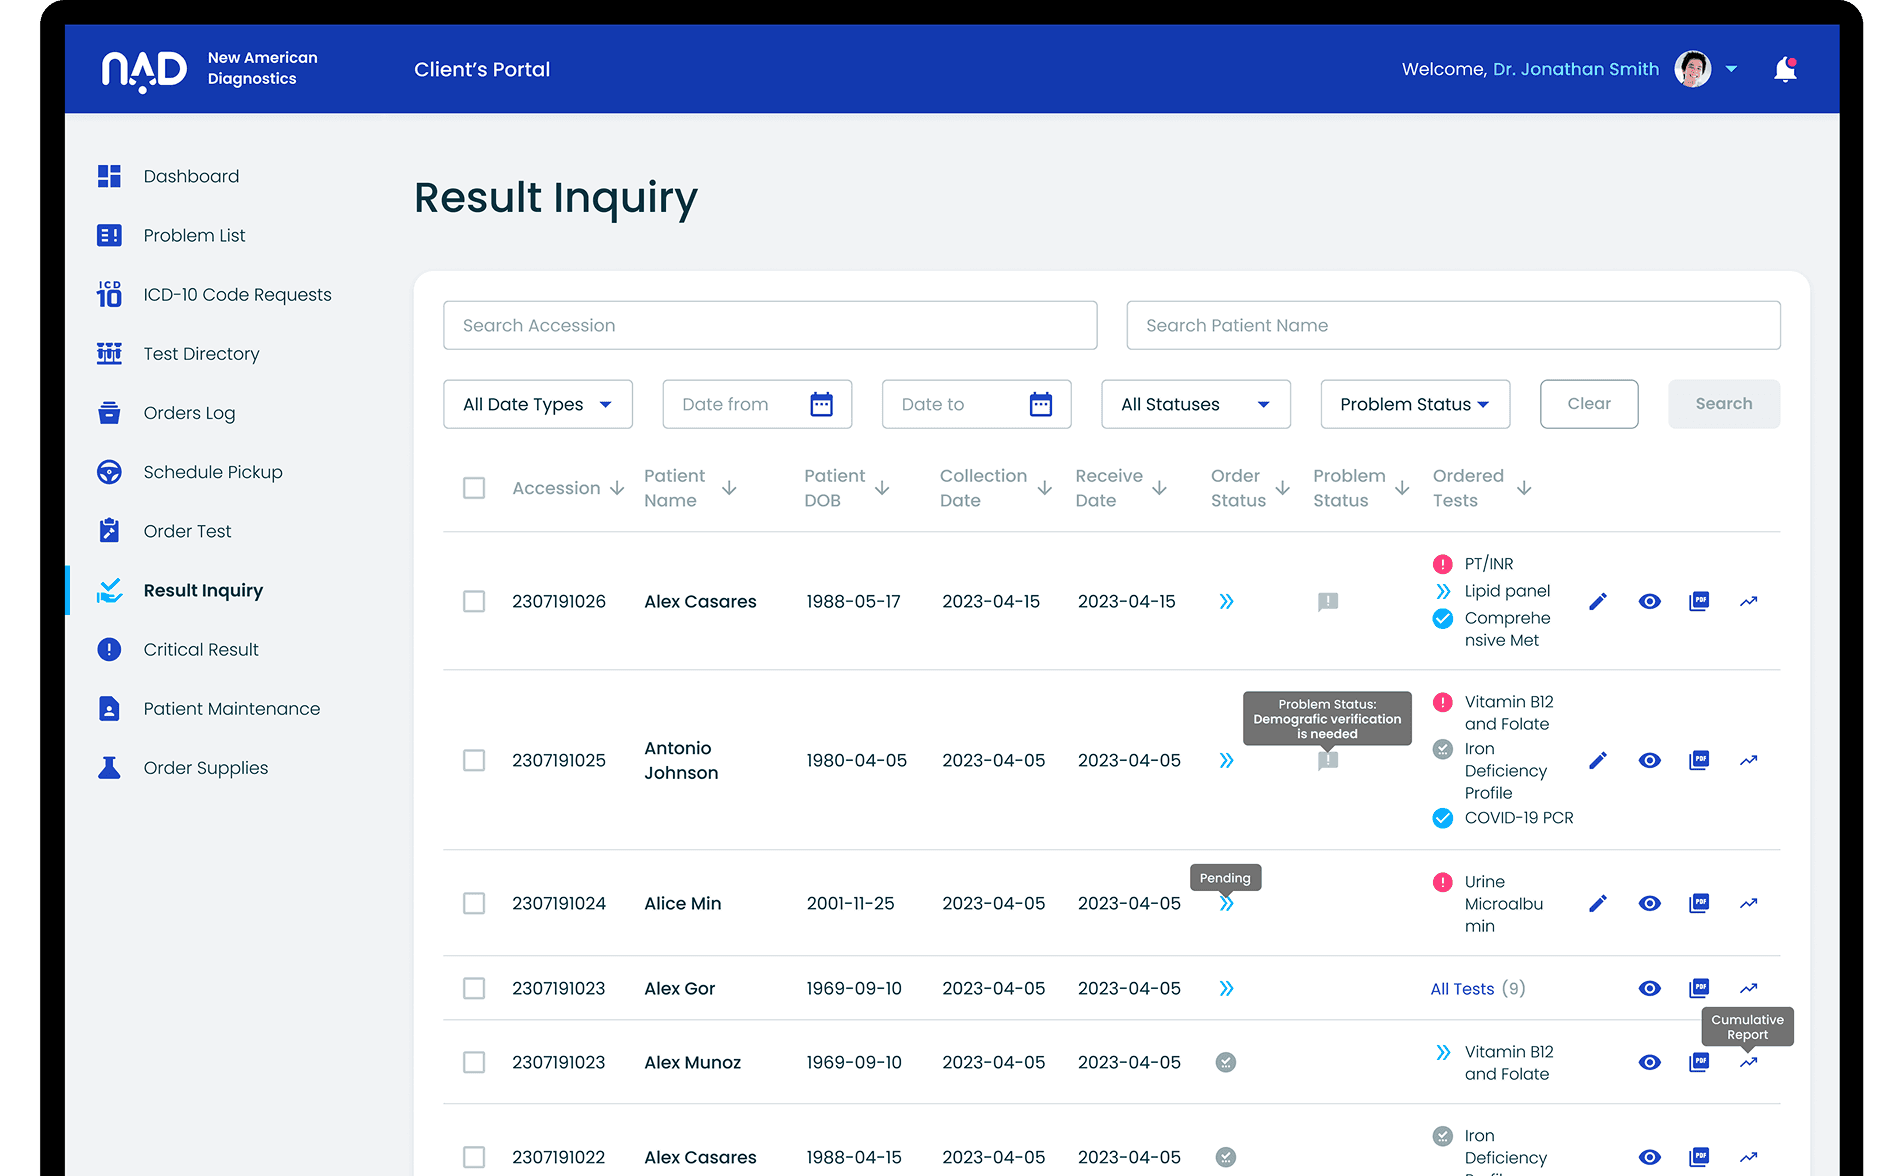Click Dr. Jonathan Smith's avatar
The image size is (1896, 1176).
1693,69
